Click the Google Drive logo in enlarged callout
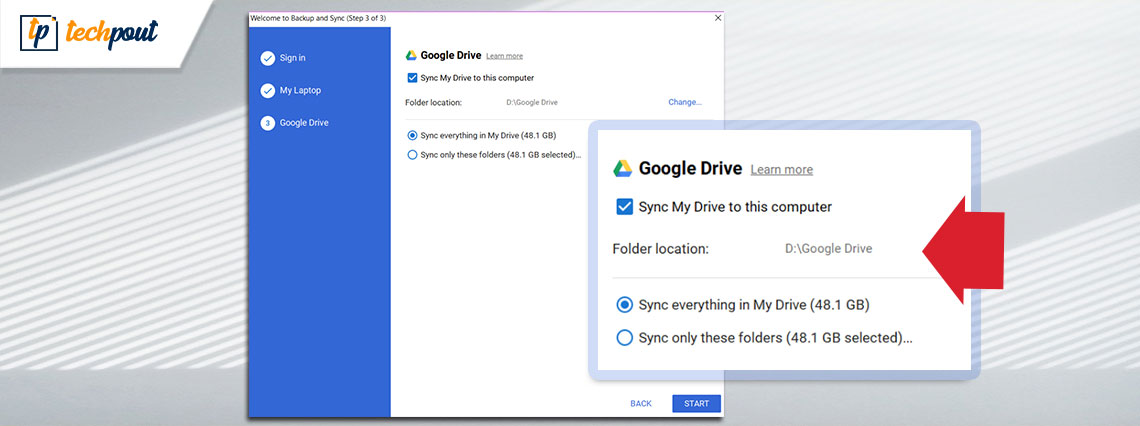This screenshot has width=1140, height=426. [x=622, y=169]
